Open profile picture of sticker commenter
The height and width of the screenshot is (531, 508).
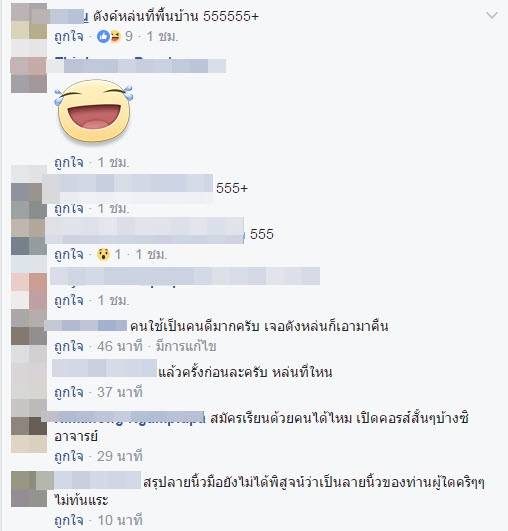coord(29,75)
